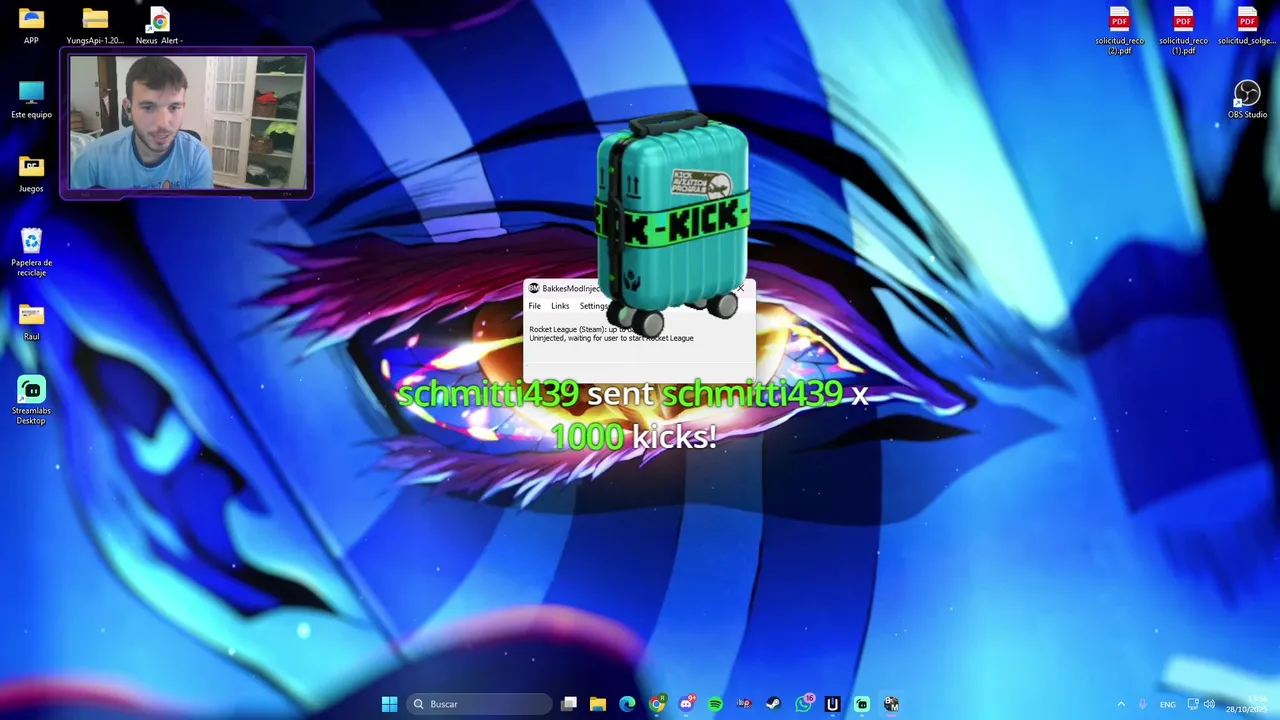The image size is (1280, 720).
Task: Select the Este equipo desktop icon
Action: click(x=31, y=100)
